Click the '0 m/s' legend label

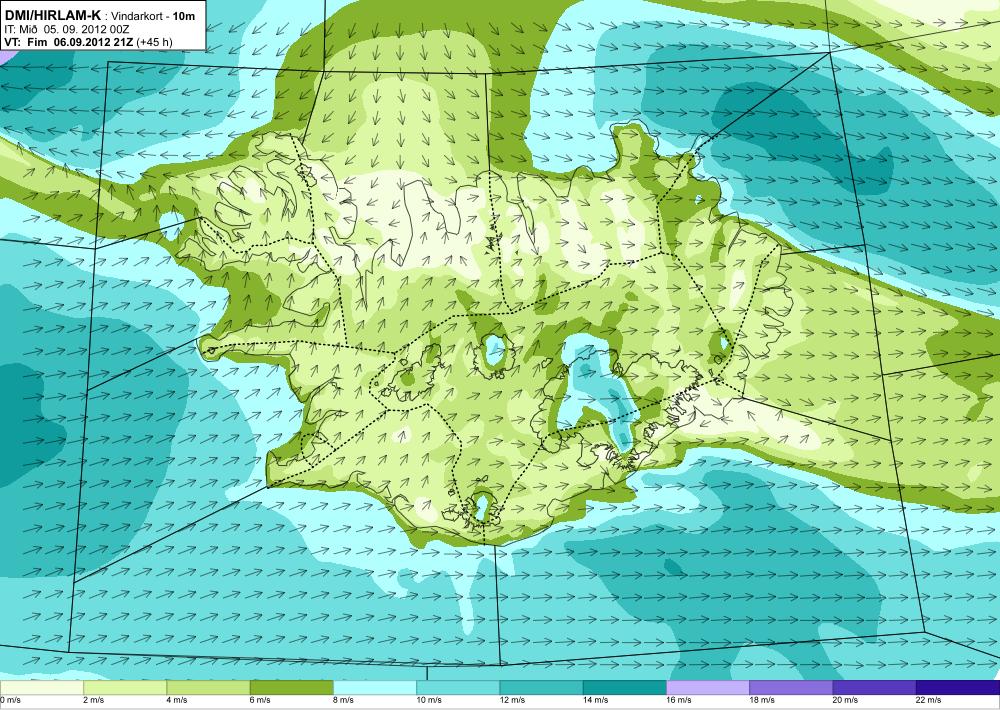click(10, 700)
